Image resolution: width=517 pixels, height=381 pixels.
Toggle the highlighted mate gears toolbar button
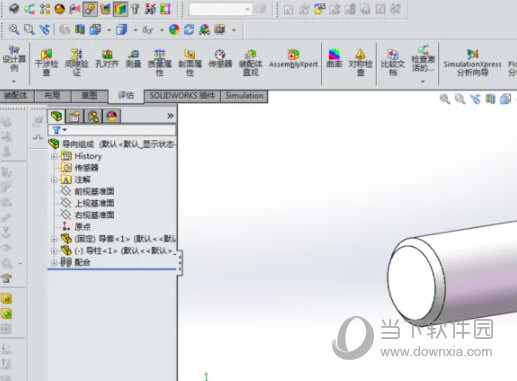[90, 9]
